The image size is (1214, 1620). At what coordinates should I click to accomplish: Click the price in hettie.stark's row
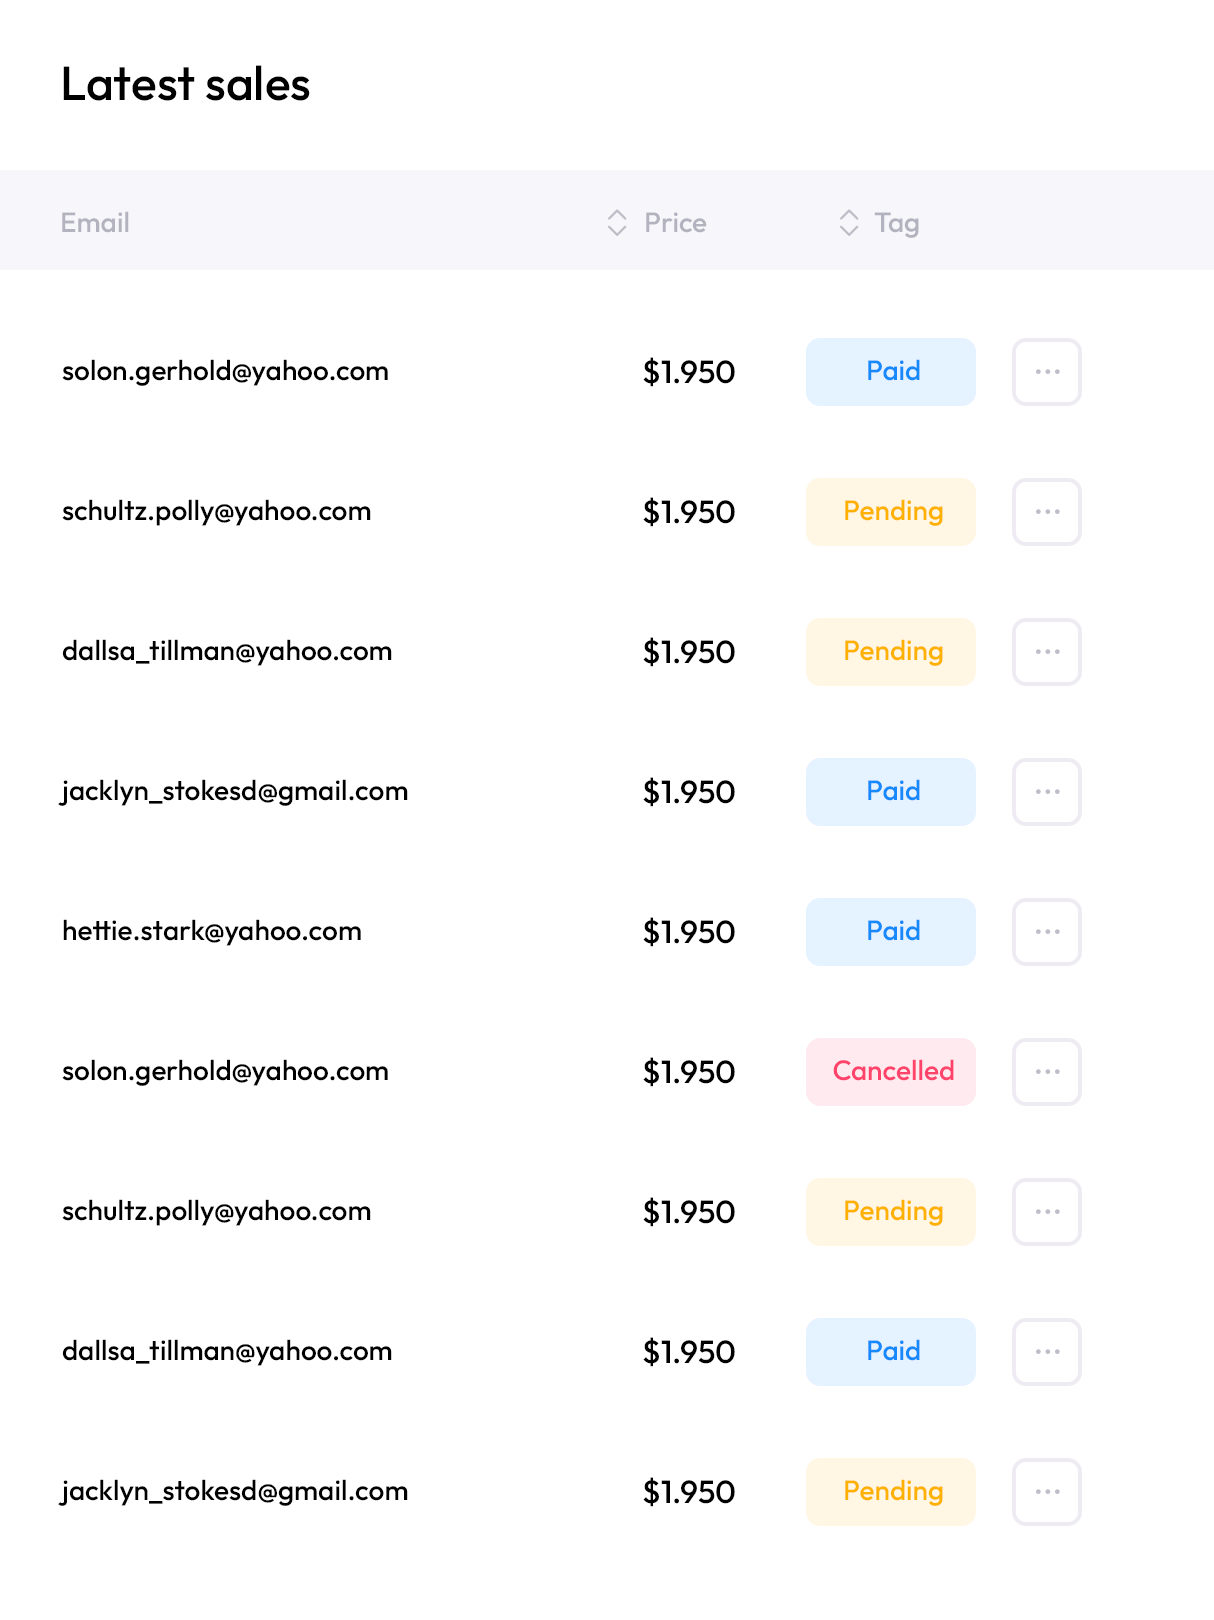(x=689, y=932)
